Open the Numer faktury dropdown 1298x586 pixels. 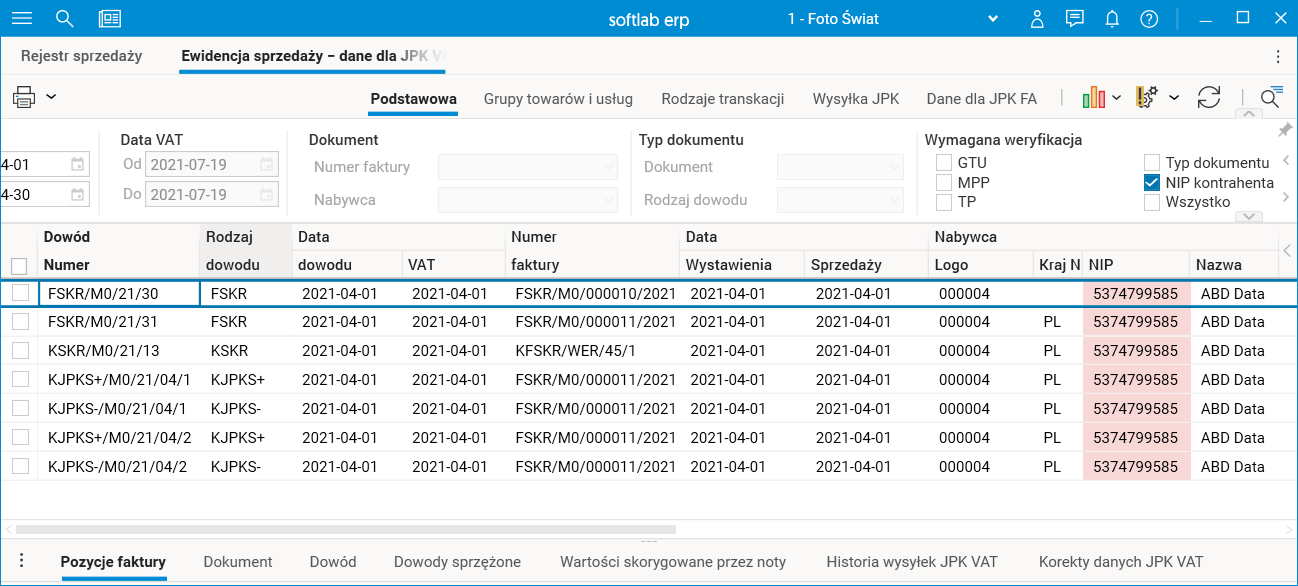coord(527,167)
